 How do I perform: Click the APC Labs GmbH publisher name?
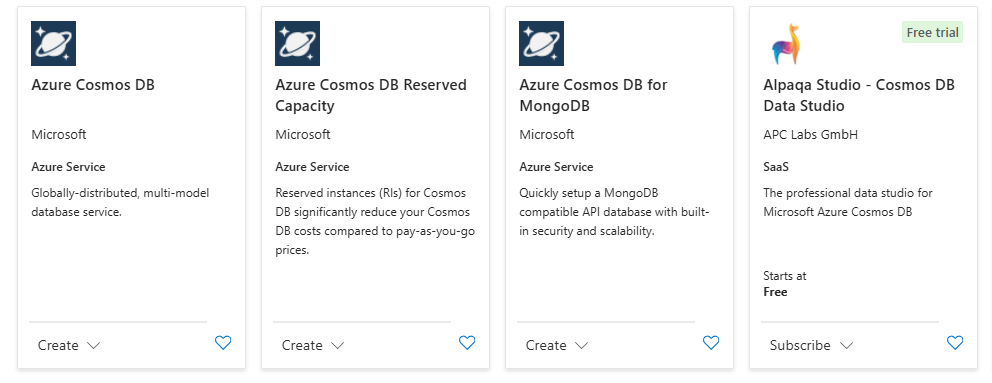(810, 134)
